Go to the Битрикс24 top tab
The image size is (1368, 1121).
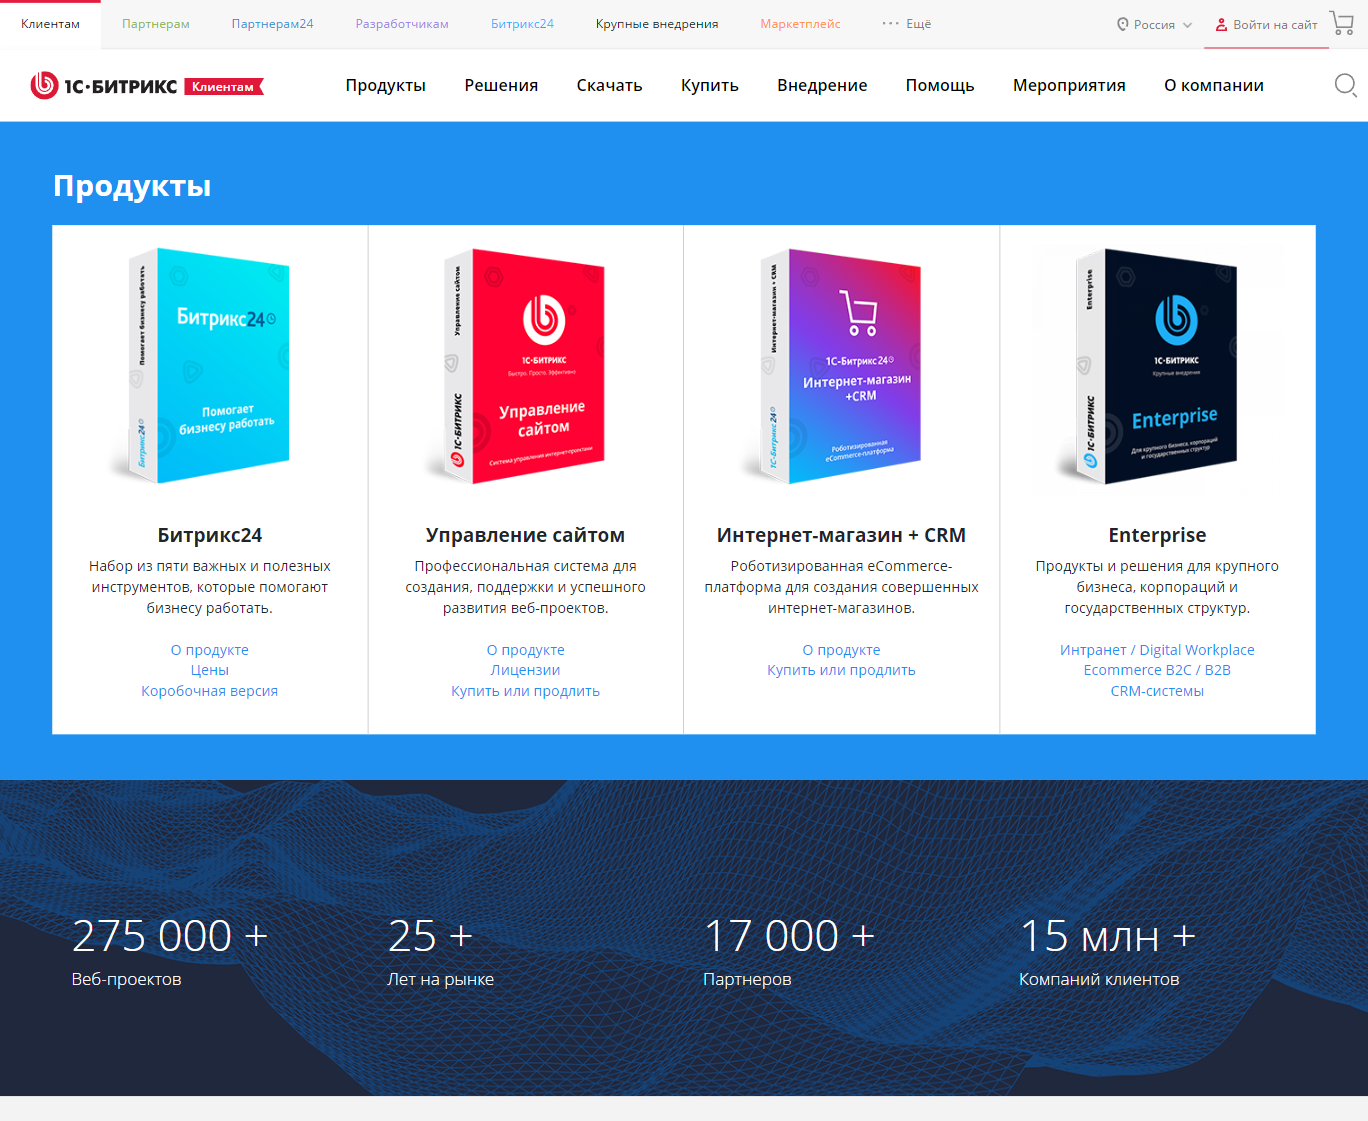coord(522,24)
